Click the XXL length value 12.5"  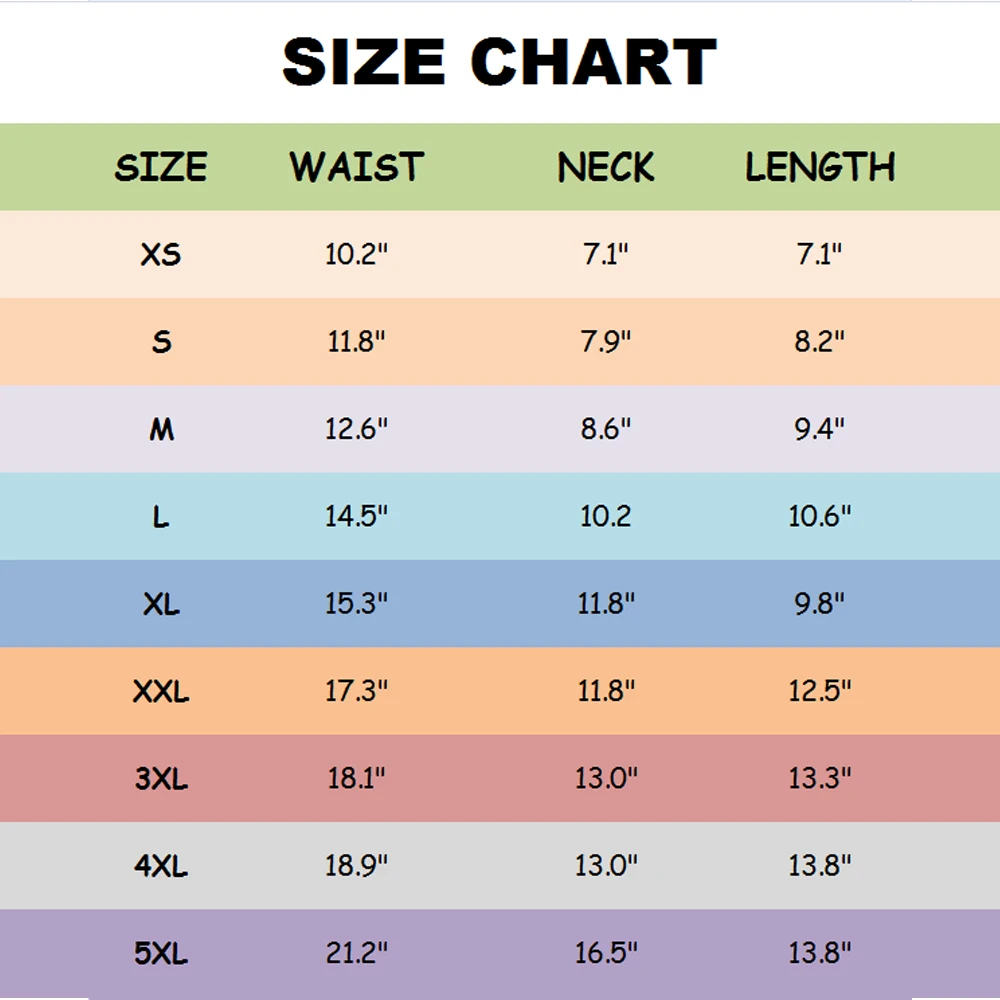click(820, 691)
